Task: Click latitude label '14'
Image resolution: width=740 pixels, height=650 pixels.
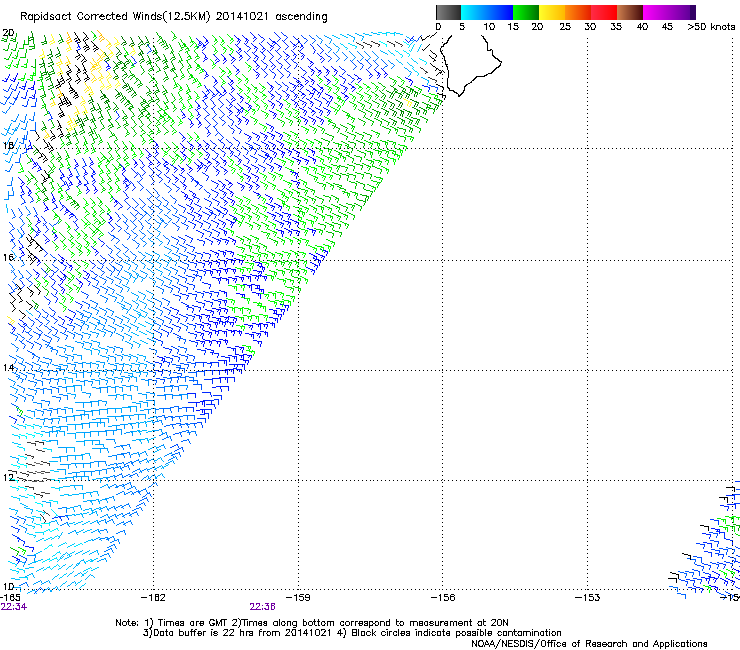Action: point(8,367)
